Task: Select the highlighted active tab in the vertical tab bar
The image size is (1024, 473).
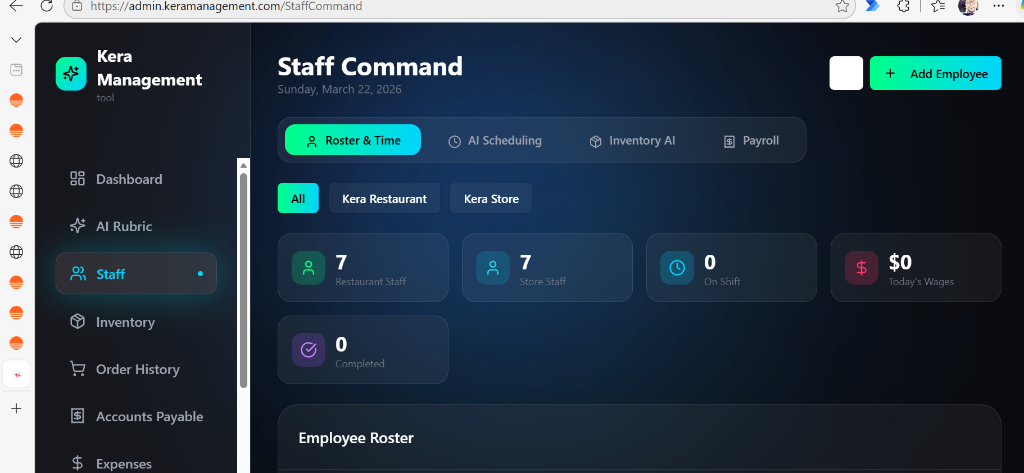Action: click(17, 374)
